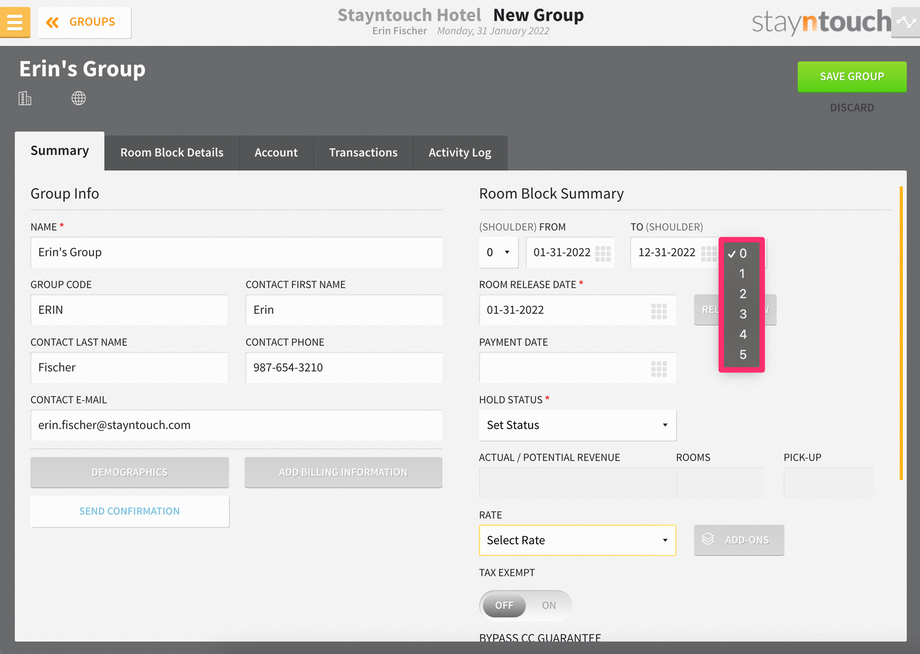
Task: Open the activity graph icon in header
Action: tap(906, 22)
